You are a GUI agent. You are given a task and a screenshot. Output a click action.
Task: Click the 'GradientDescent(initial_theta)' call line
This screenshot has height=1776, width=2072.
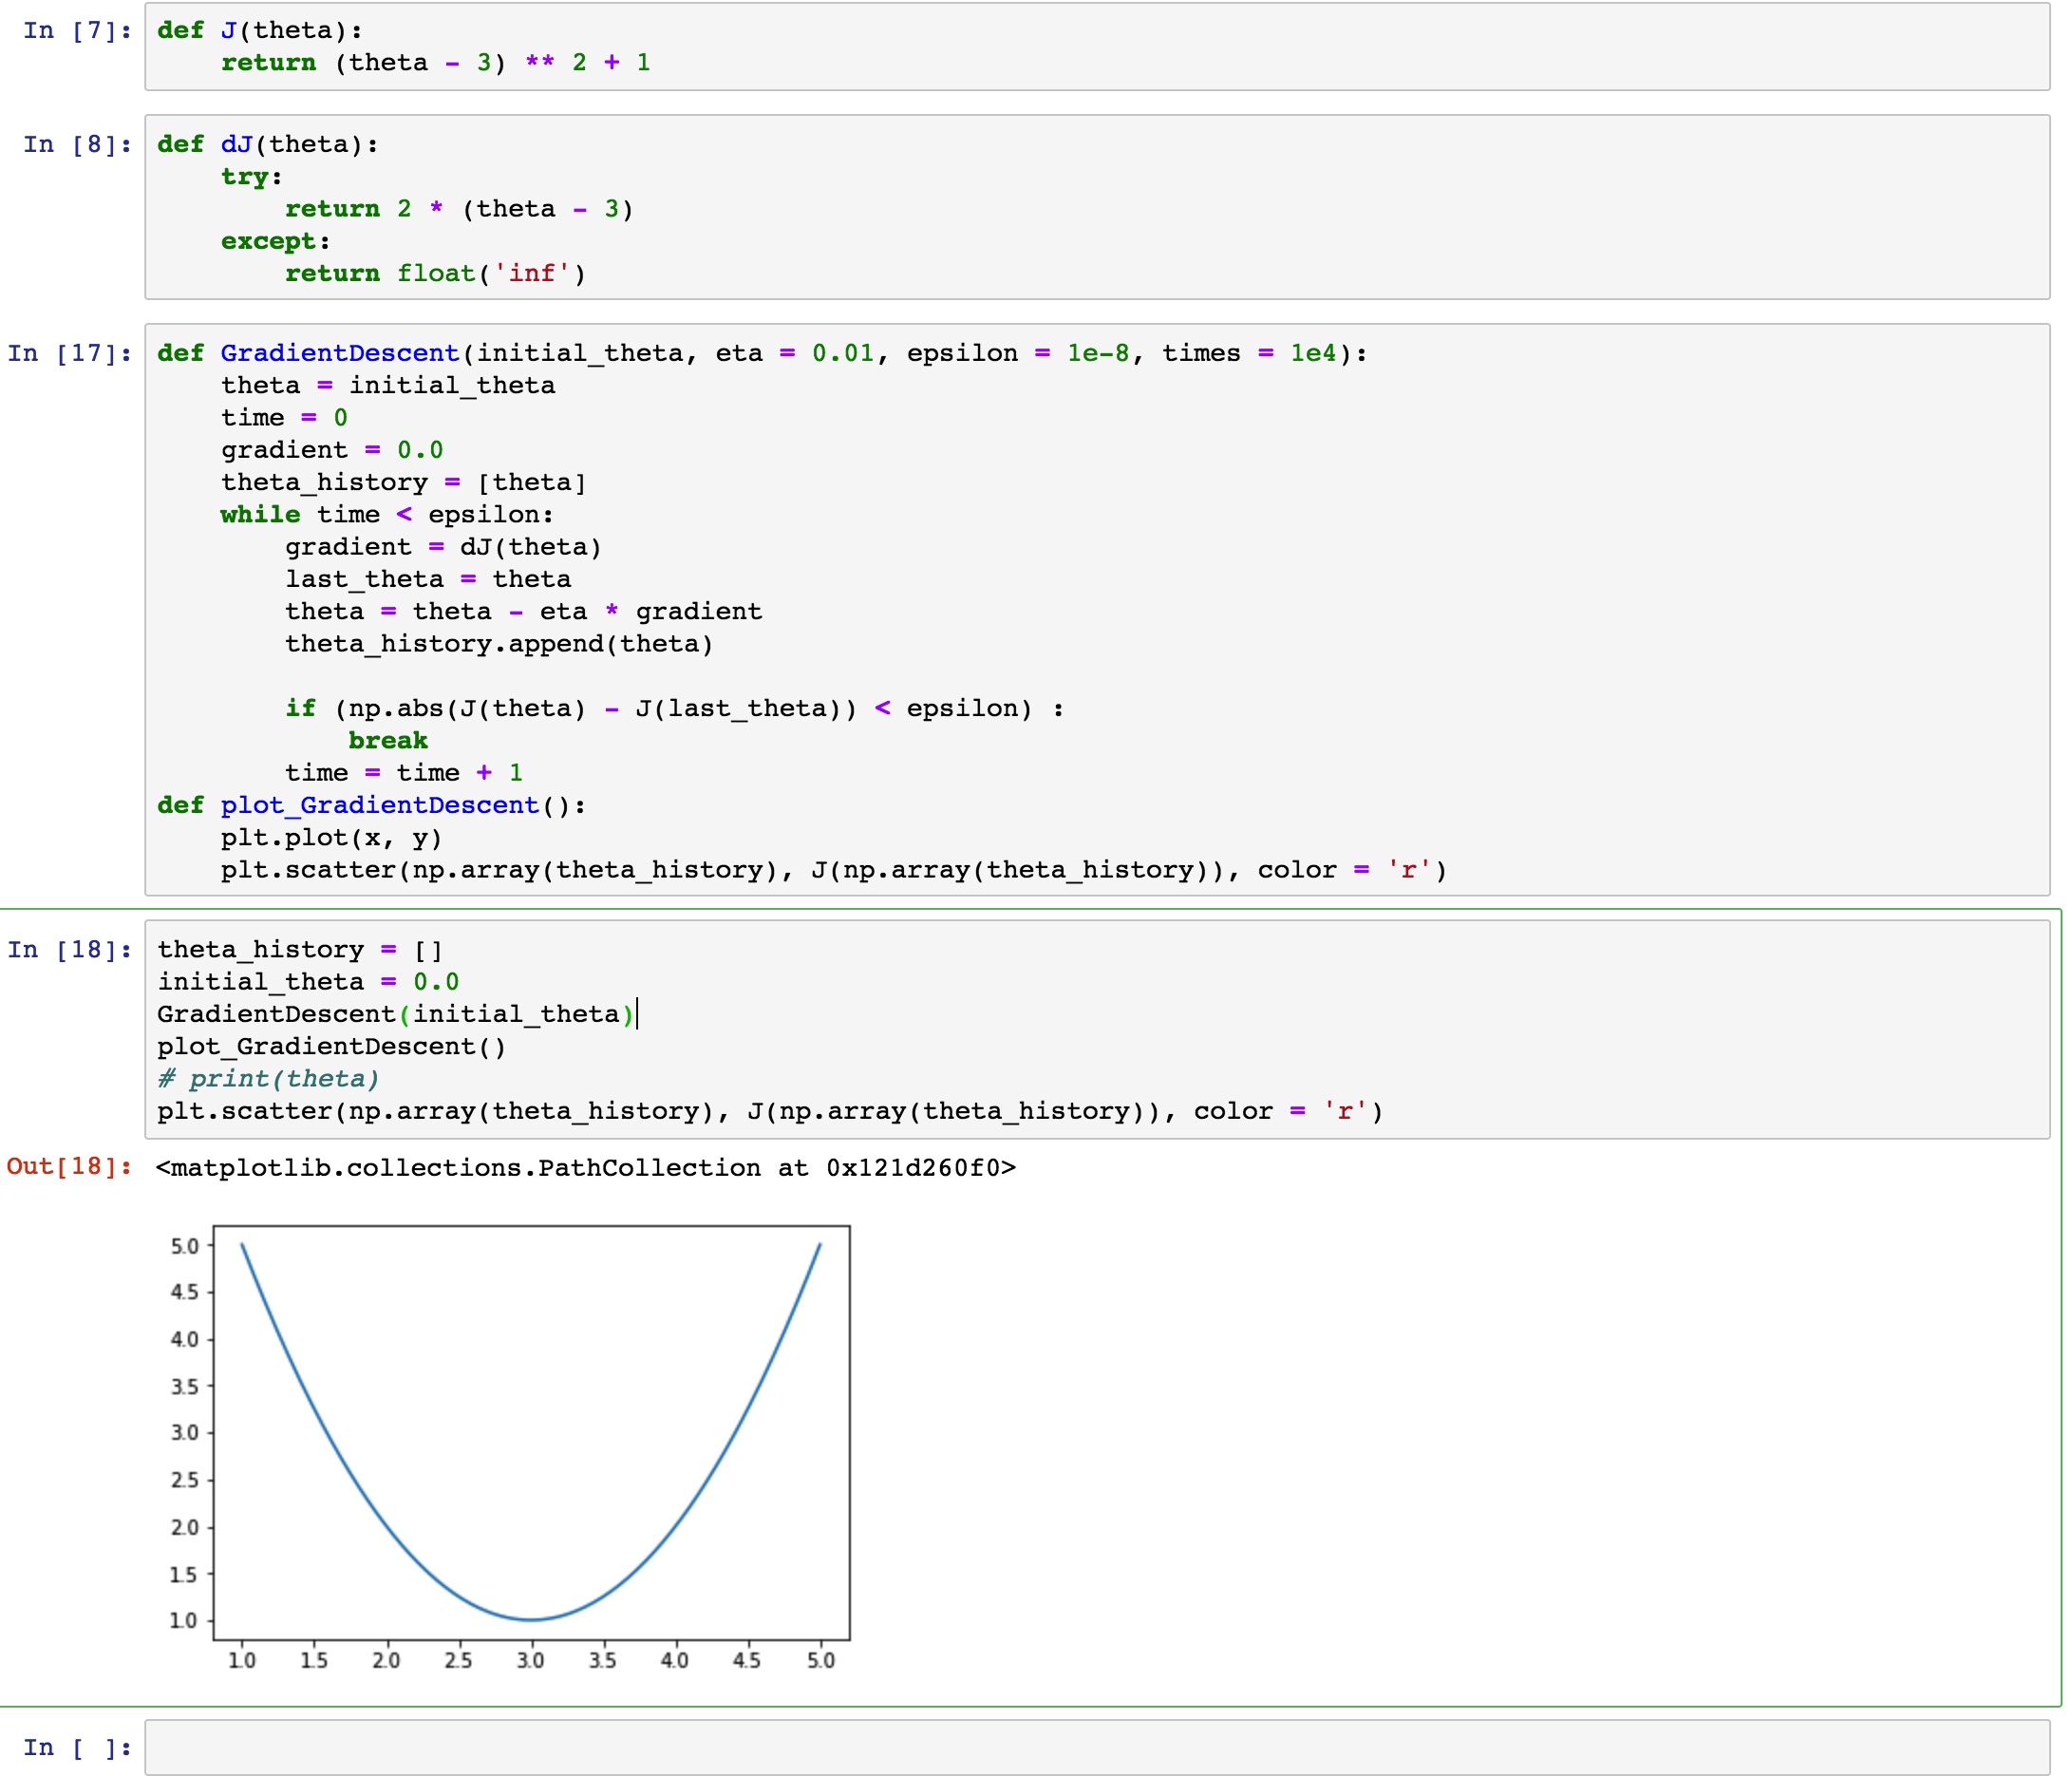click(396, 1014)
